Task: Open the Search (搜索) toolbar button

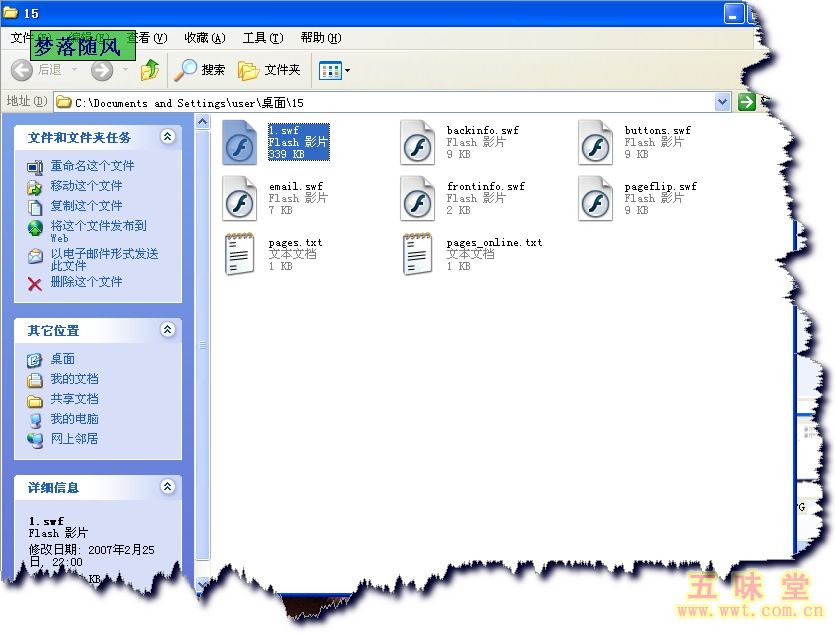Action: click(x=200, y=70)
